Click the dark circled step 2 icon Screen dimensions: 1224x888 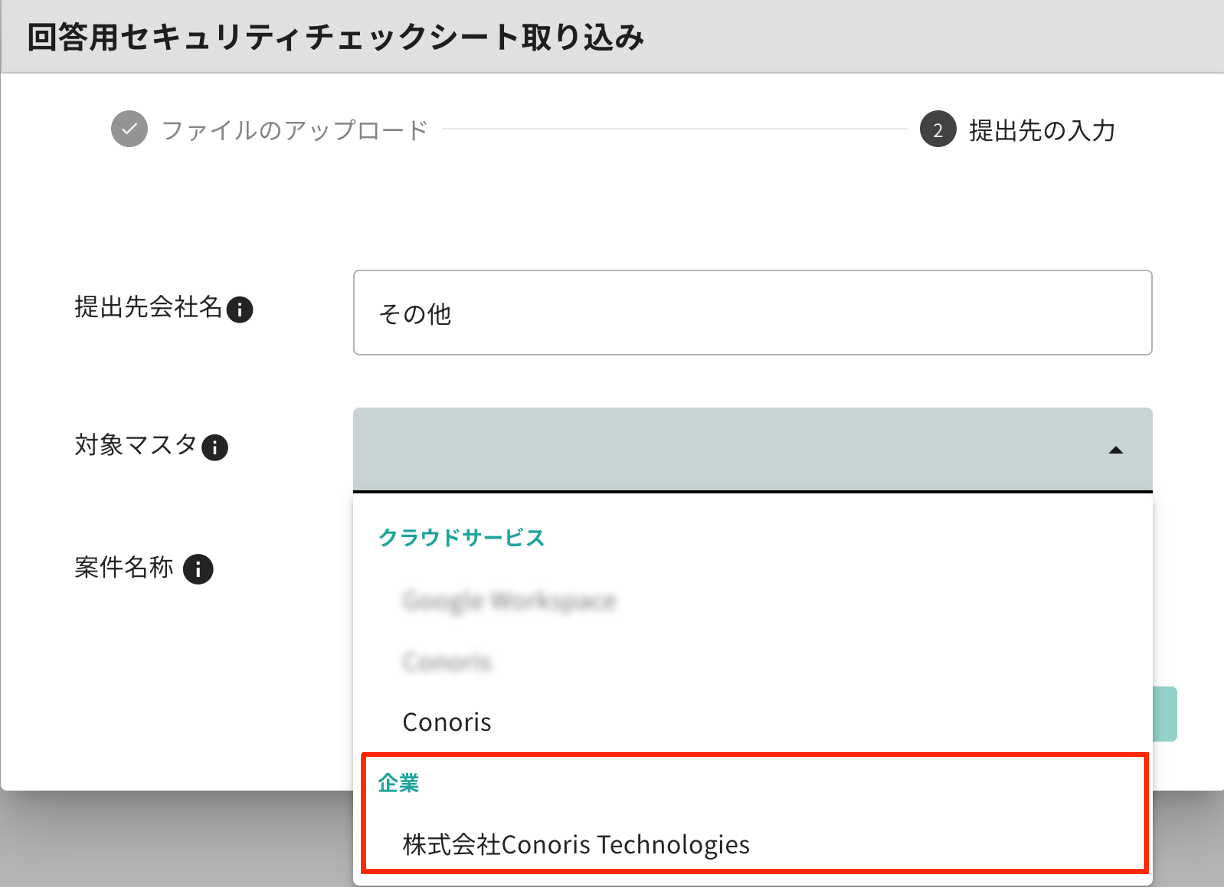tap(937, 129)
